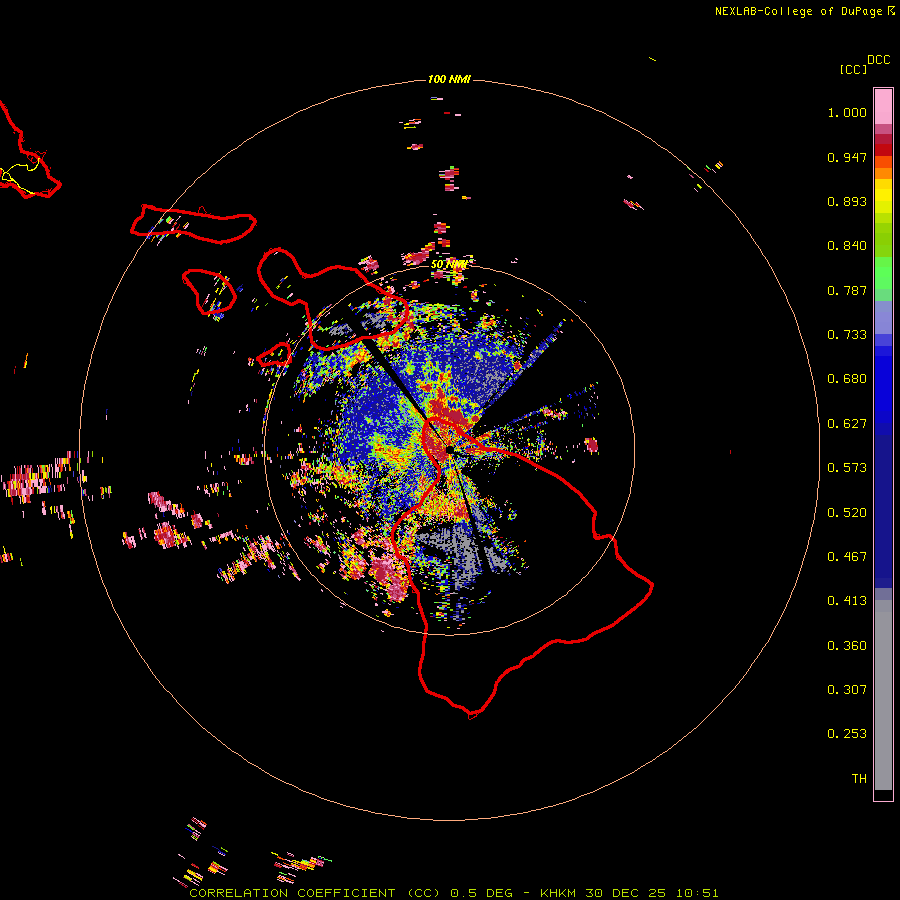900x900 pixels.
Task: Click the 0.307 color scale value
Action: tap(847, 690)
